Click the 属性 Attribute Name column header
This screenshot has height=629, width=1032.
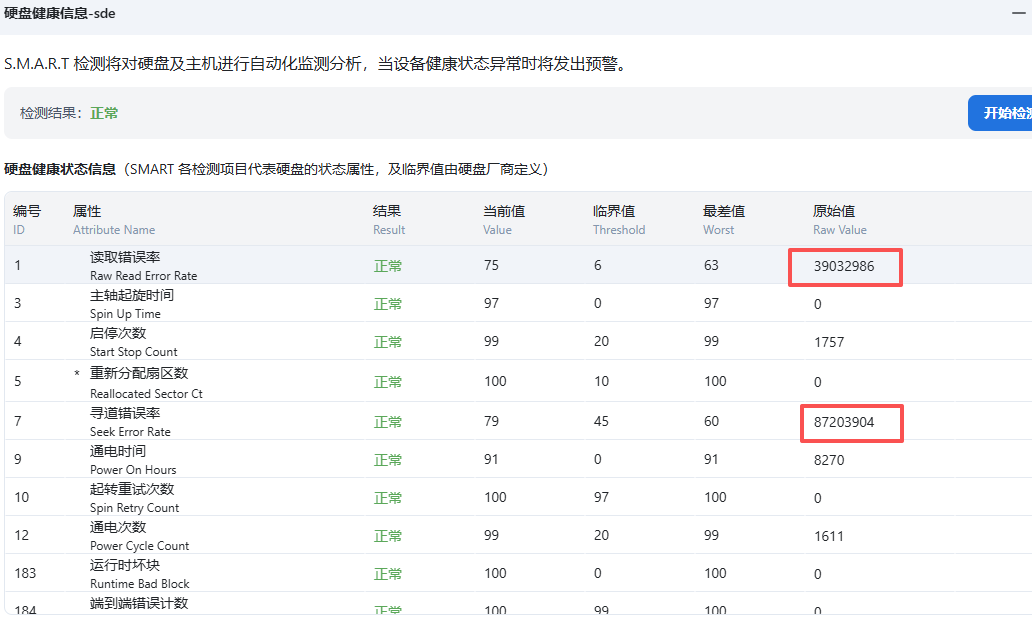(x=113, y=220)
